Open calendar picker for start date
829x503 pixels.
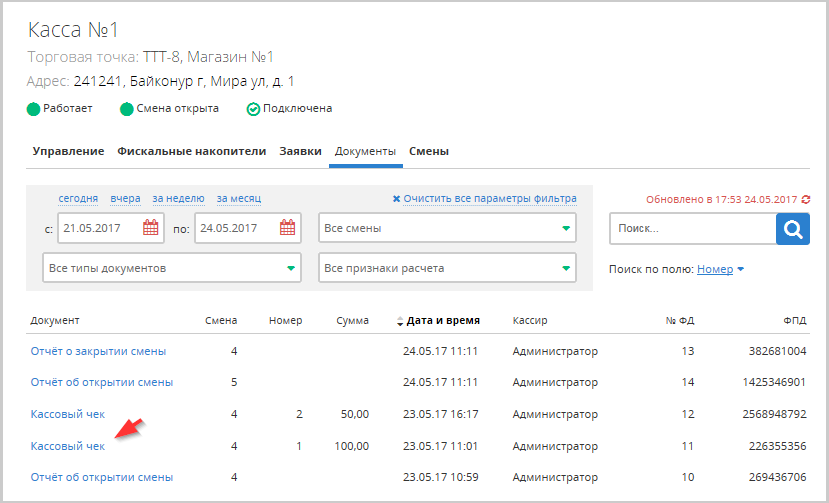(x=151, y=228)
